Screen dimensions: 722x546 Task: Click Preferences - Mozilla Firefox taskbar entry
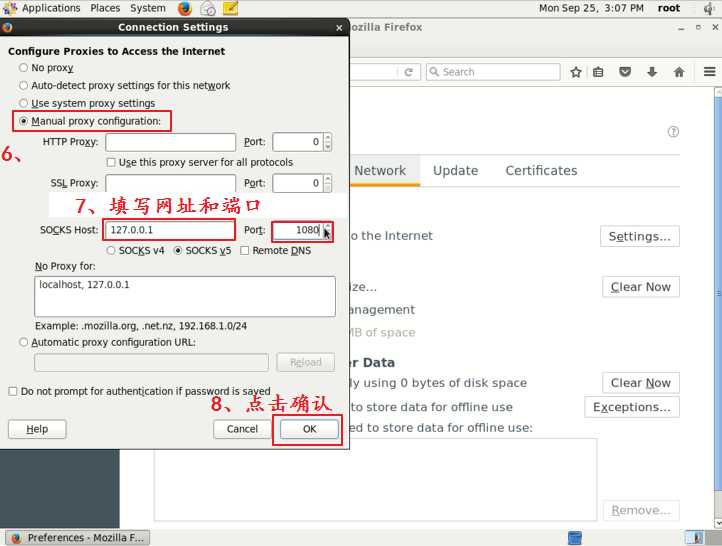(77, 538)
